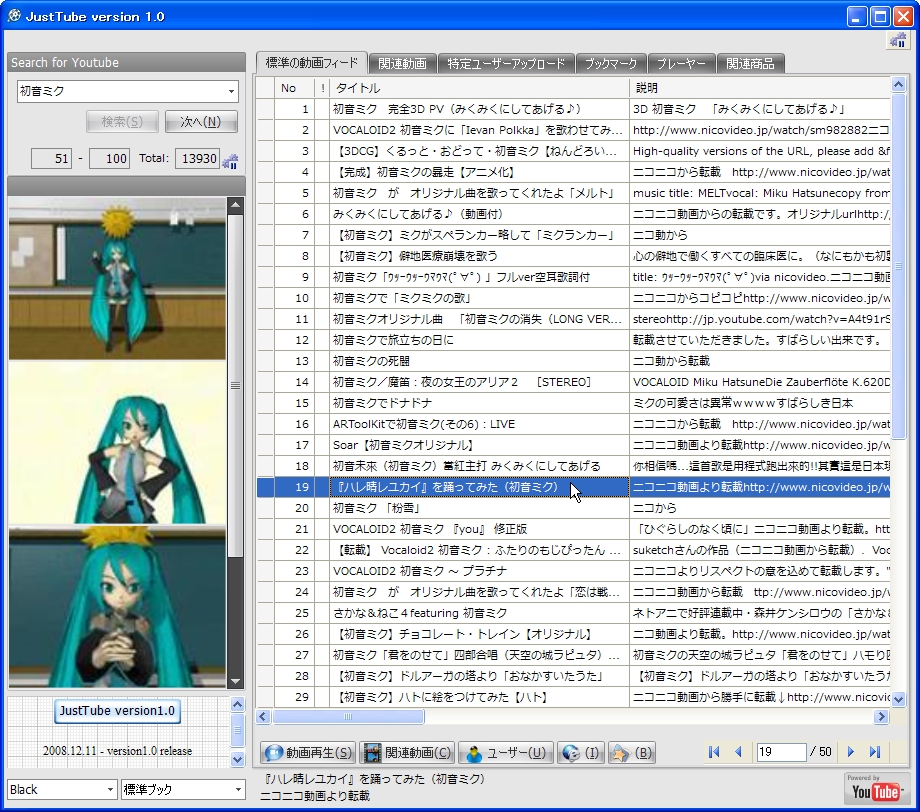Click the thumbnail list scroll down arrow
The image size is (920, 812).
click(235, 681)
